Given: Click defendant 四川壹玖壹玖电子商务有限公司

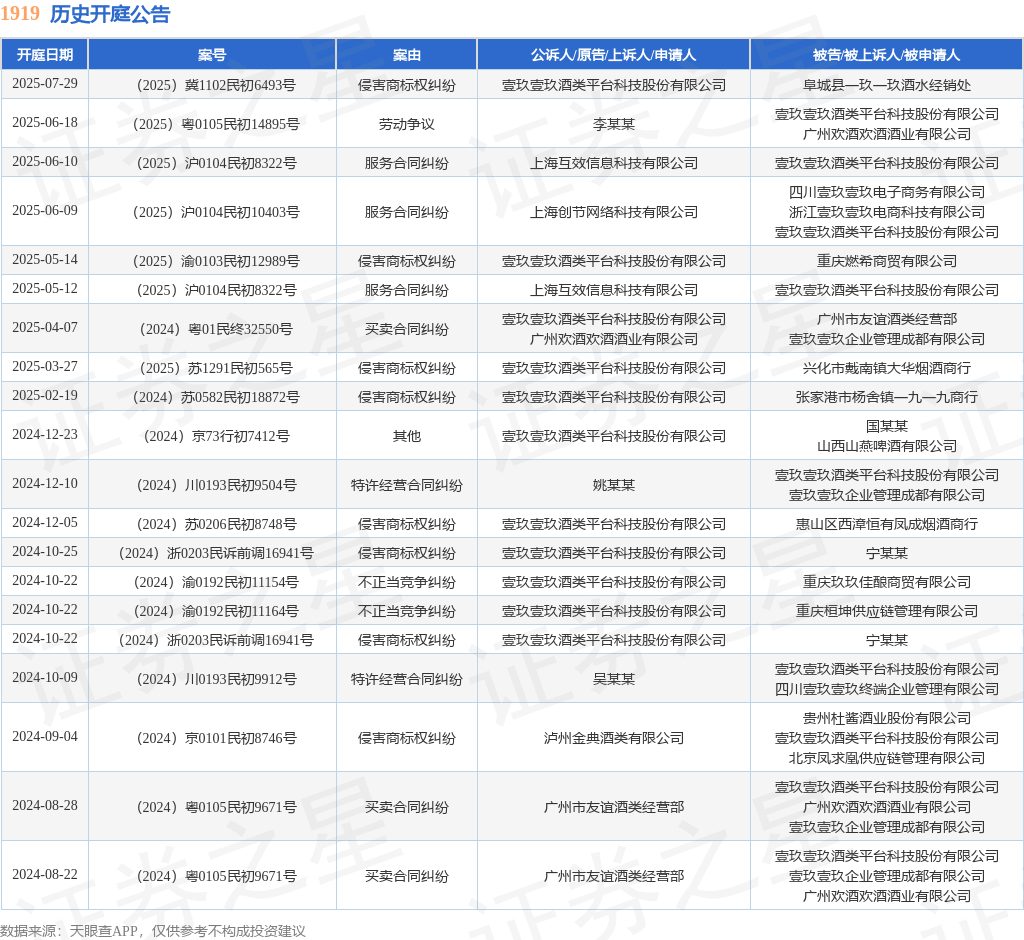Looking at the screenshot, I should pos(886,192).
